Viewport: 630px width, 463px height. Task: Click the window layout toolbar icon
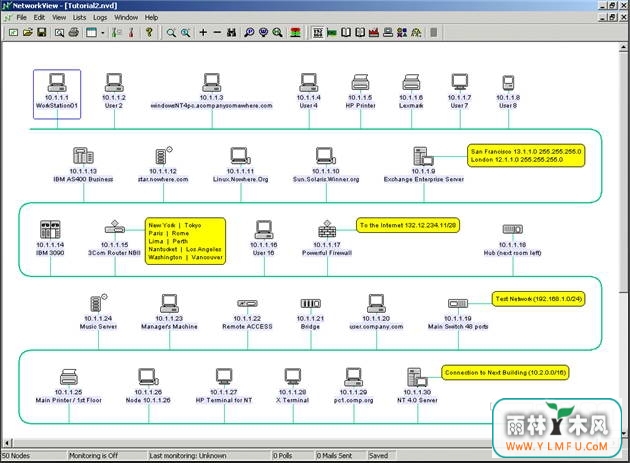92,33
